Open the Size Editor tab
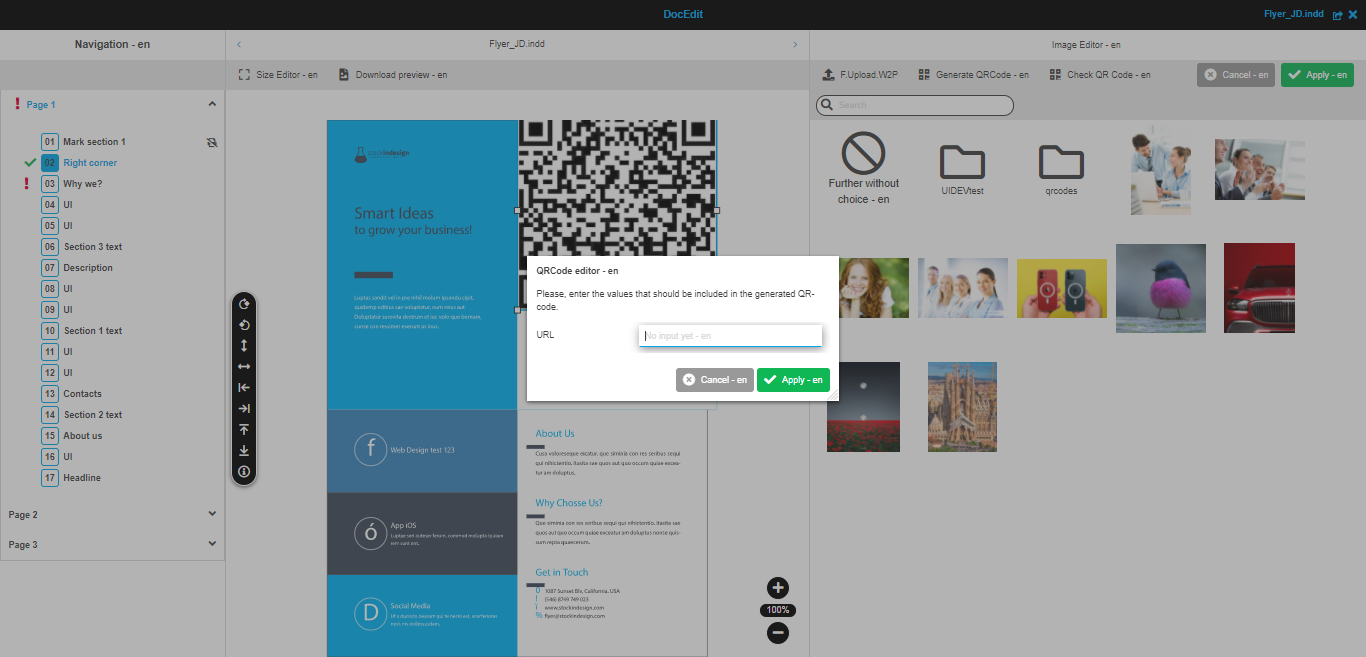Viewport: 1366px width, 657px height. (x=278, y=74)
